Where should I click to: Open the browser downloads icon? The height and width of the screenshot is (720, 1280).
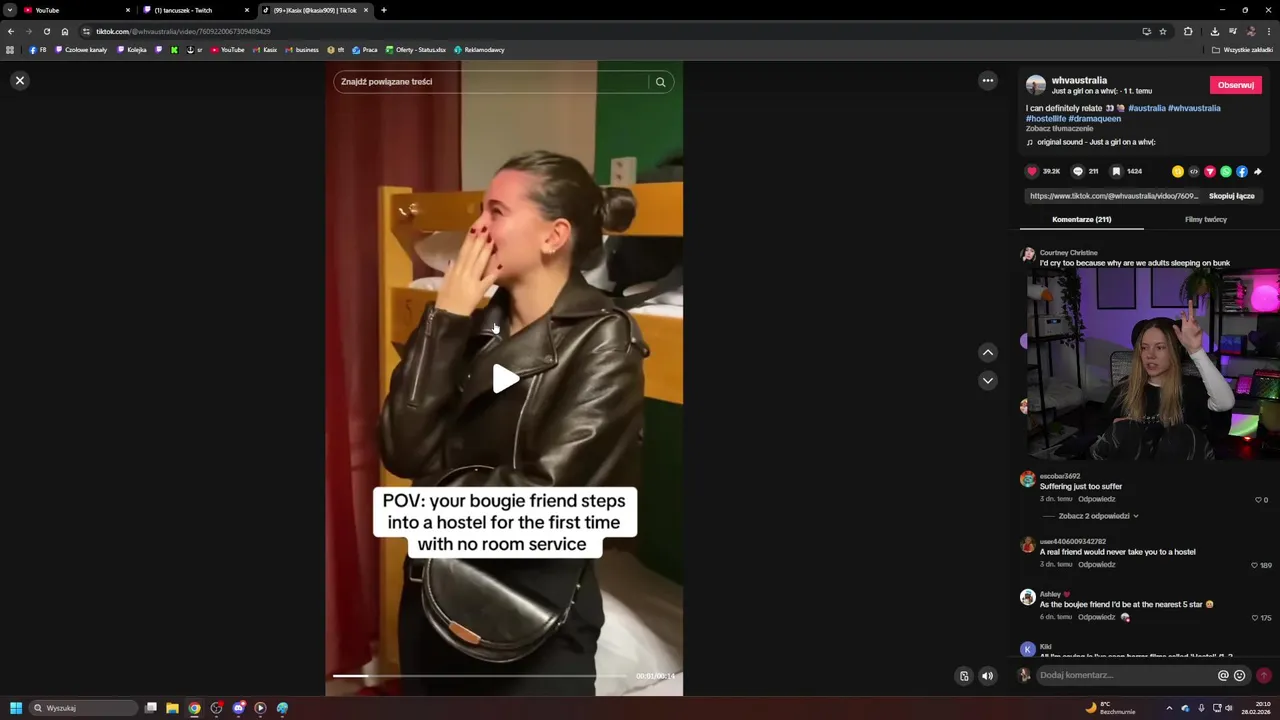pyautogui.click(x=1214, y=31)
